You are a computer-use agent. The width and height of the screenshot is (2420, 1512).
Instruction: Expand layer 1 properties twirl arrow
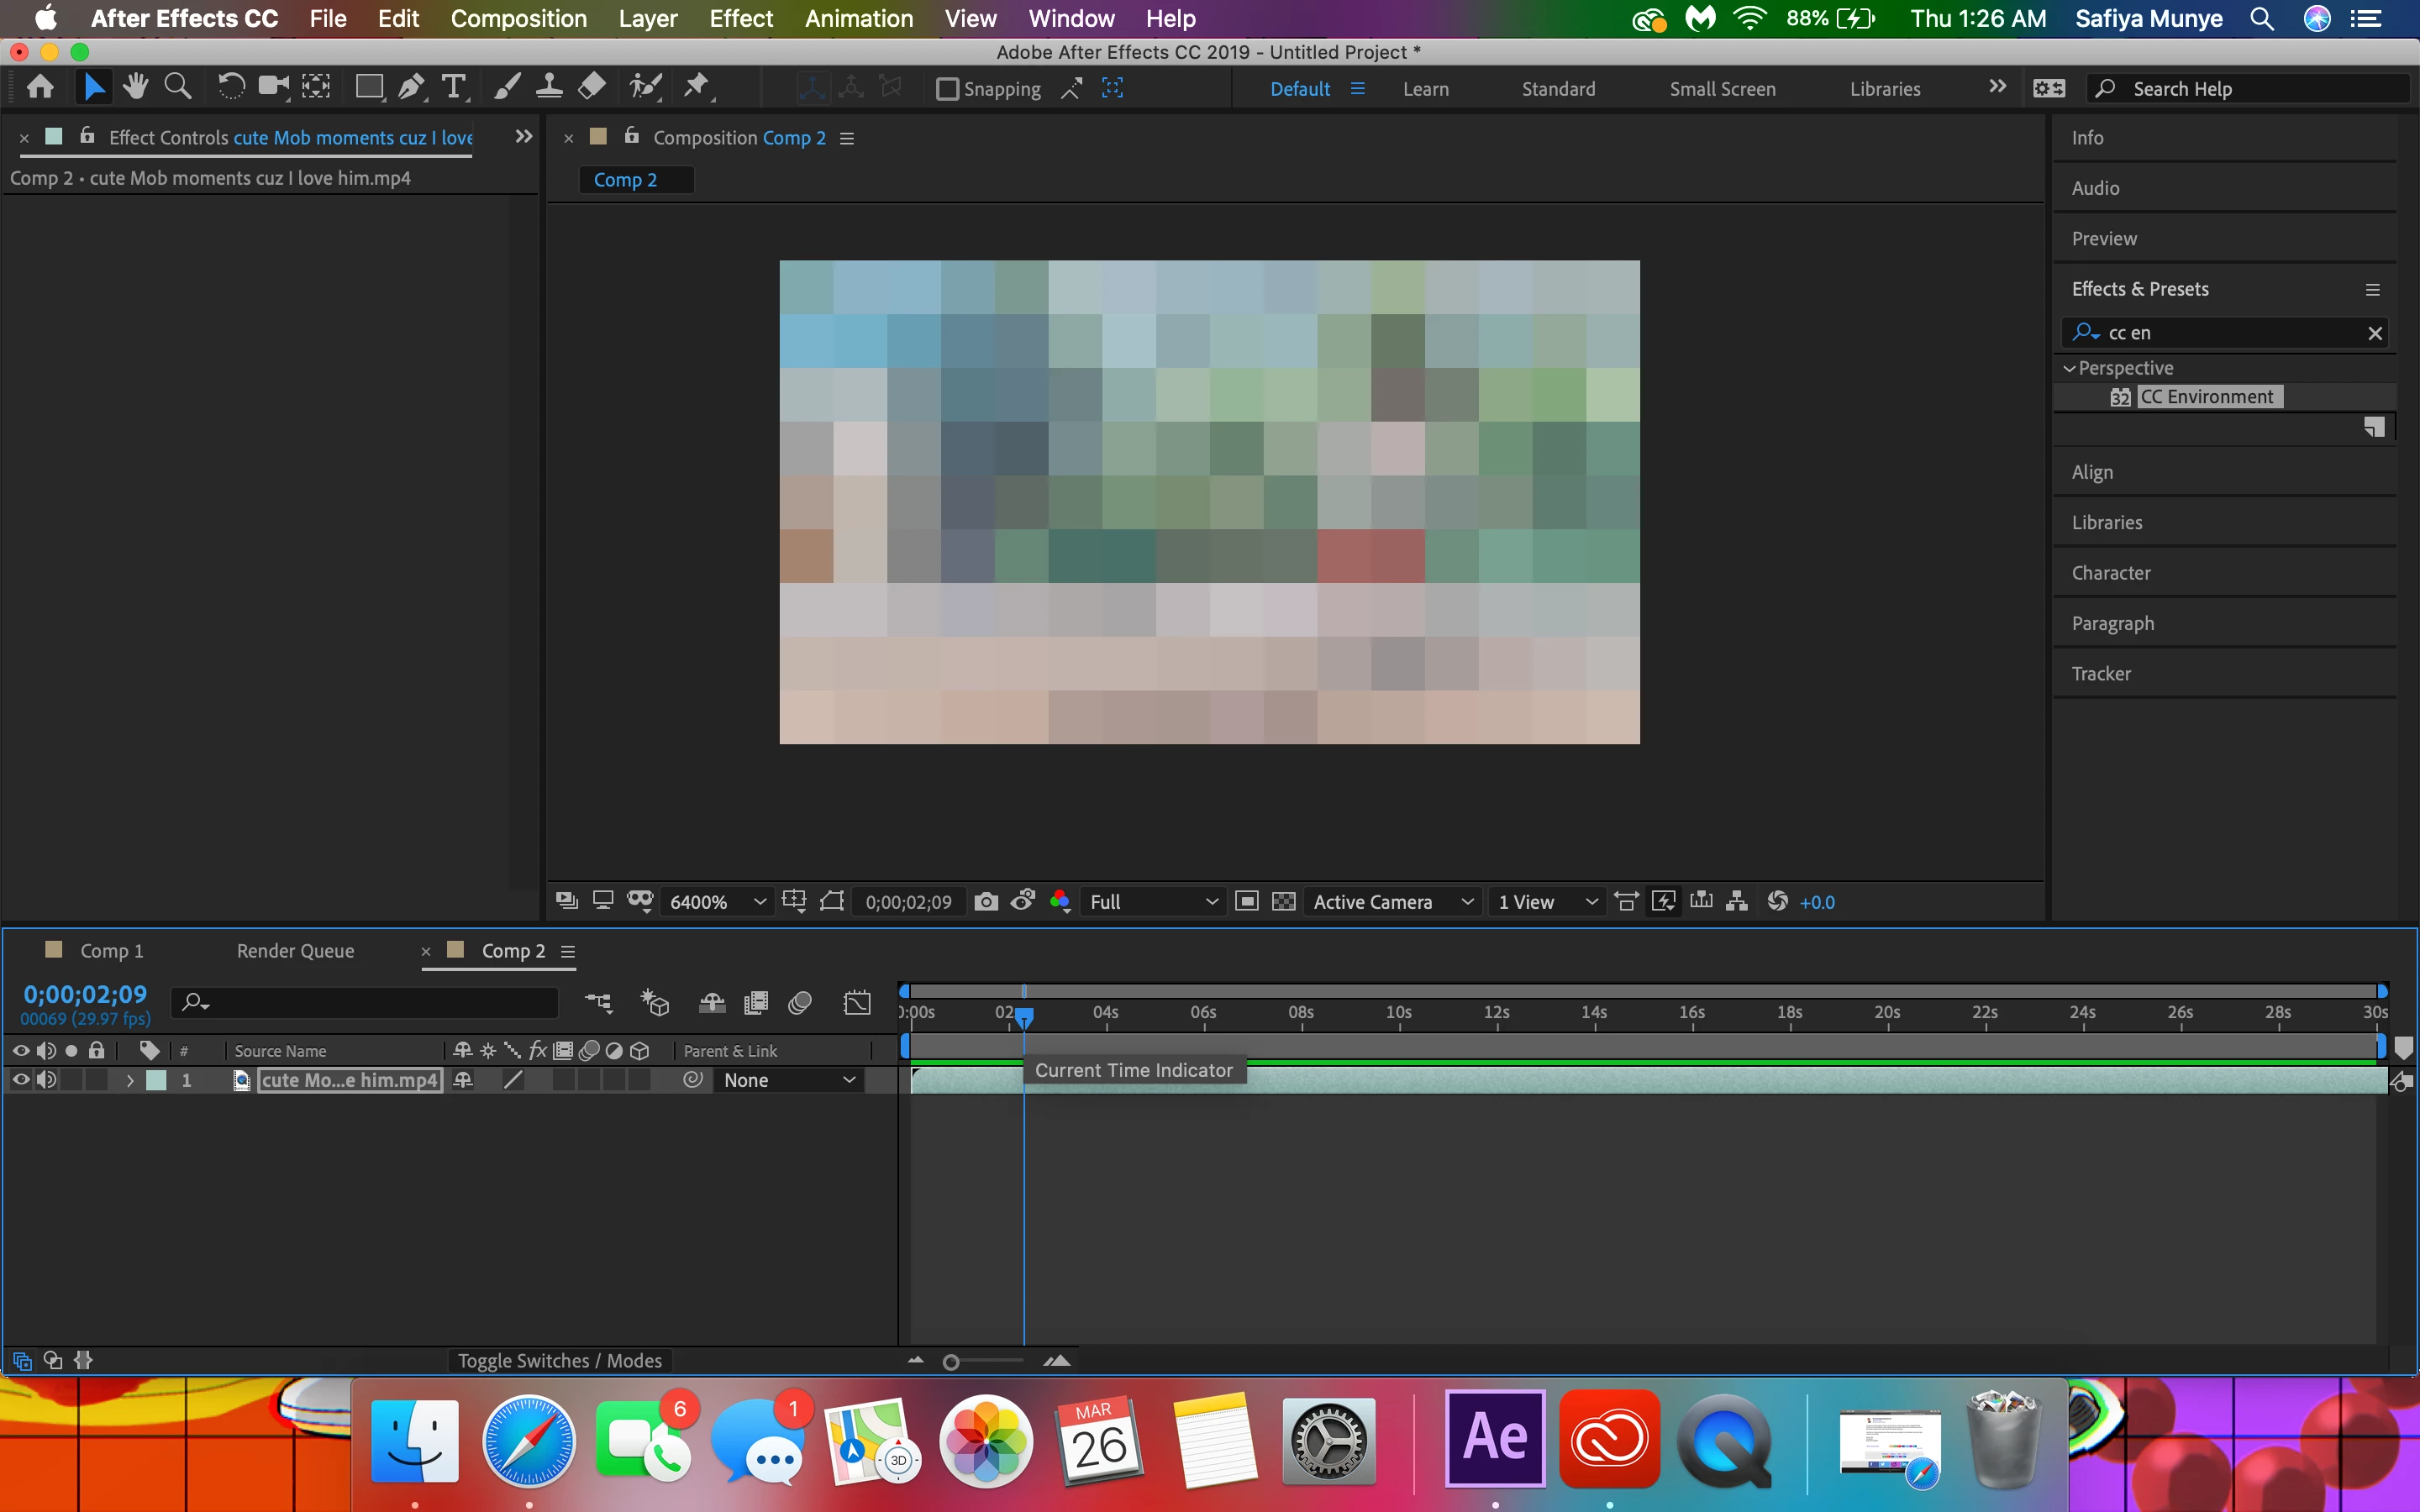point(130,1080)
